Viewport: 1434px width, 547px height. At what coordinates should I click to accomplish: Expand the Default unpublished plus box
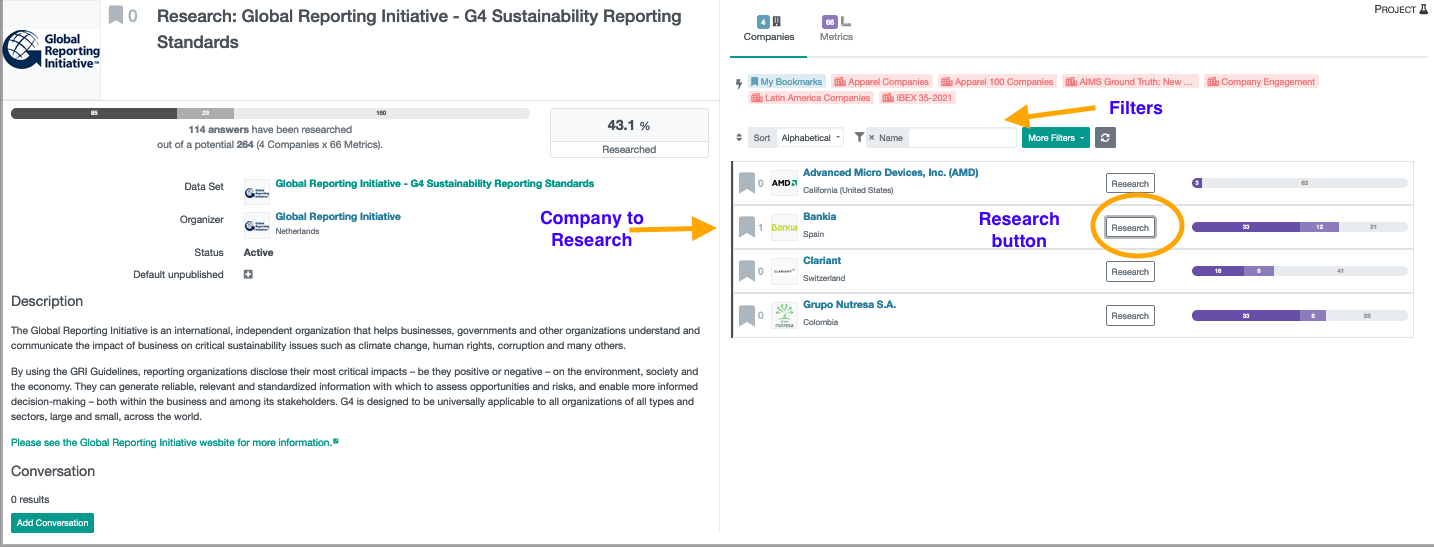point(248,274)
